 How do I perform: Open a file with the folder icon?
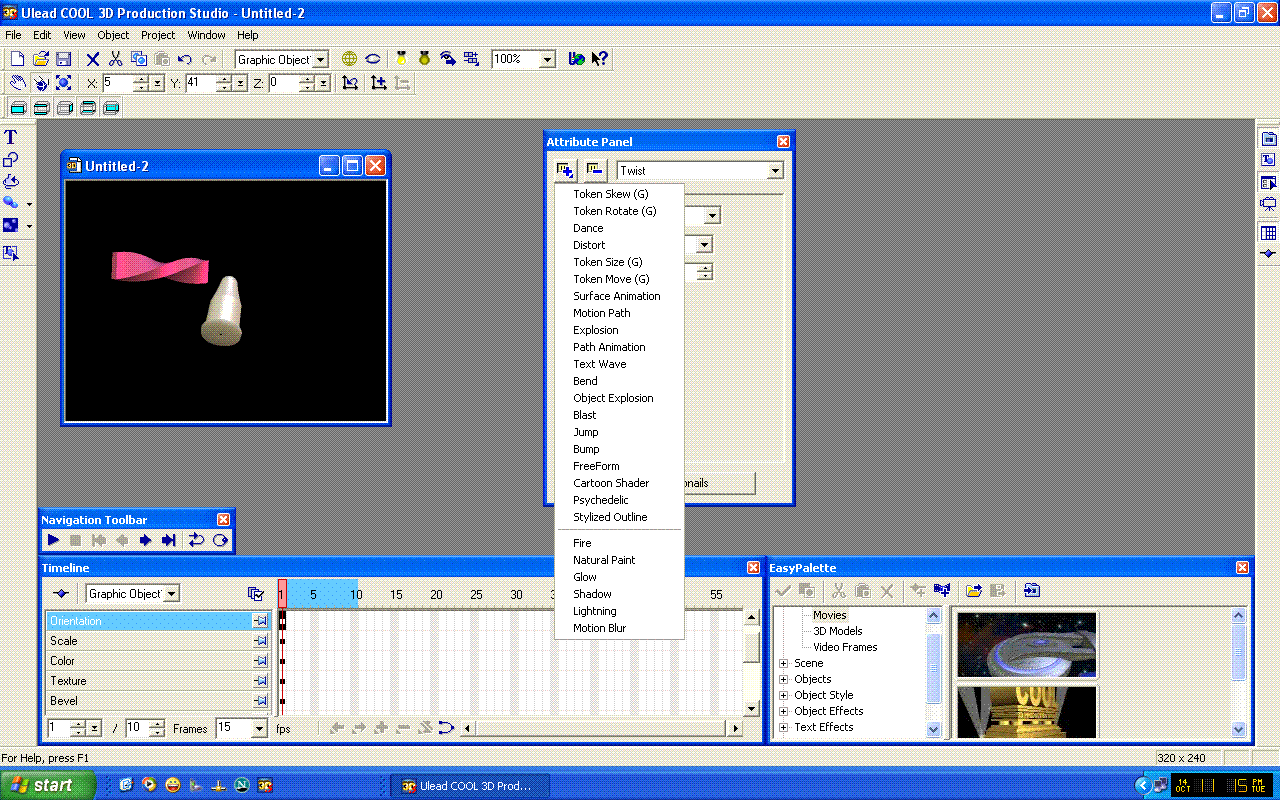point(41,59)
